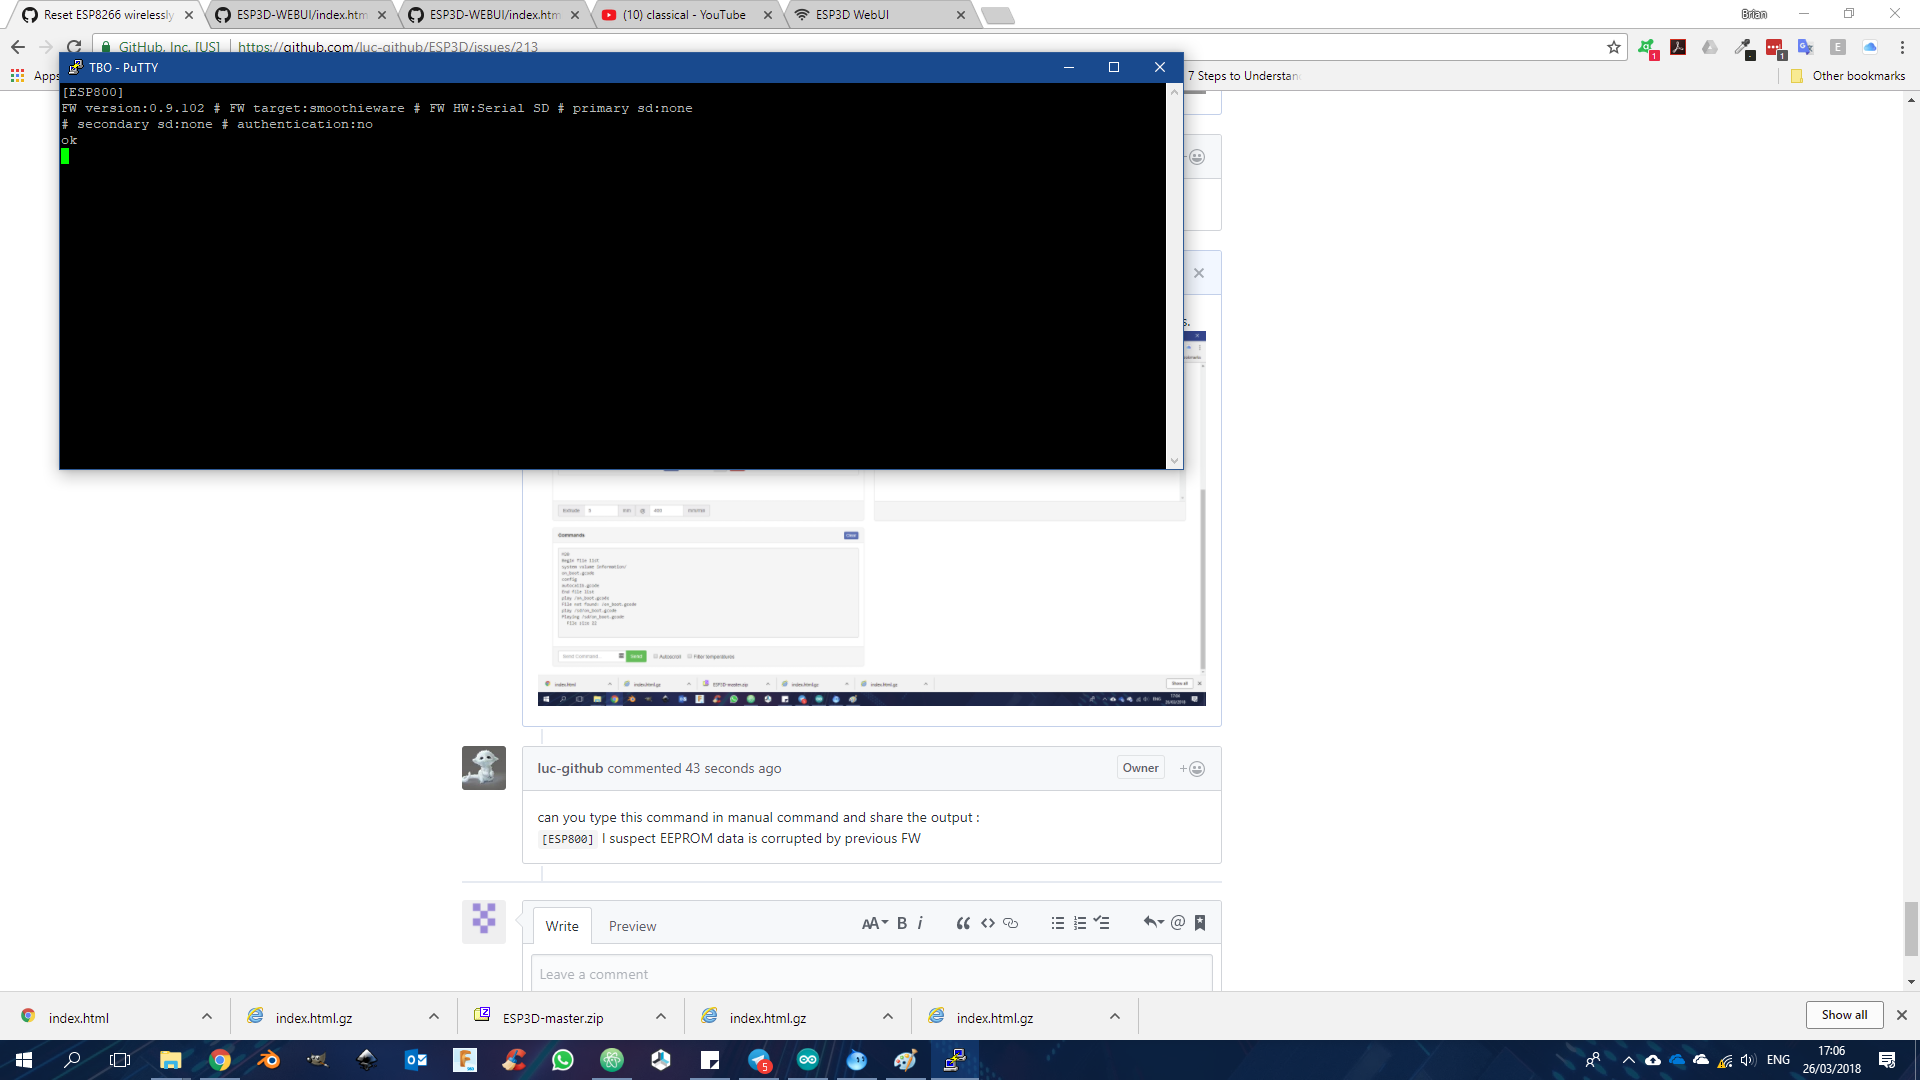The image size is (1920, 1080).
Task: Add a bulleted list to the comment
Action: coord(1057,923)
